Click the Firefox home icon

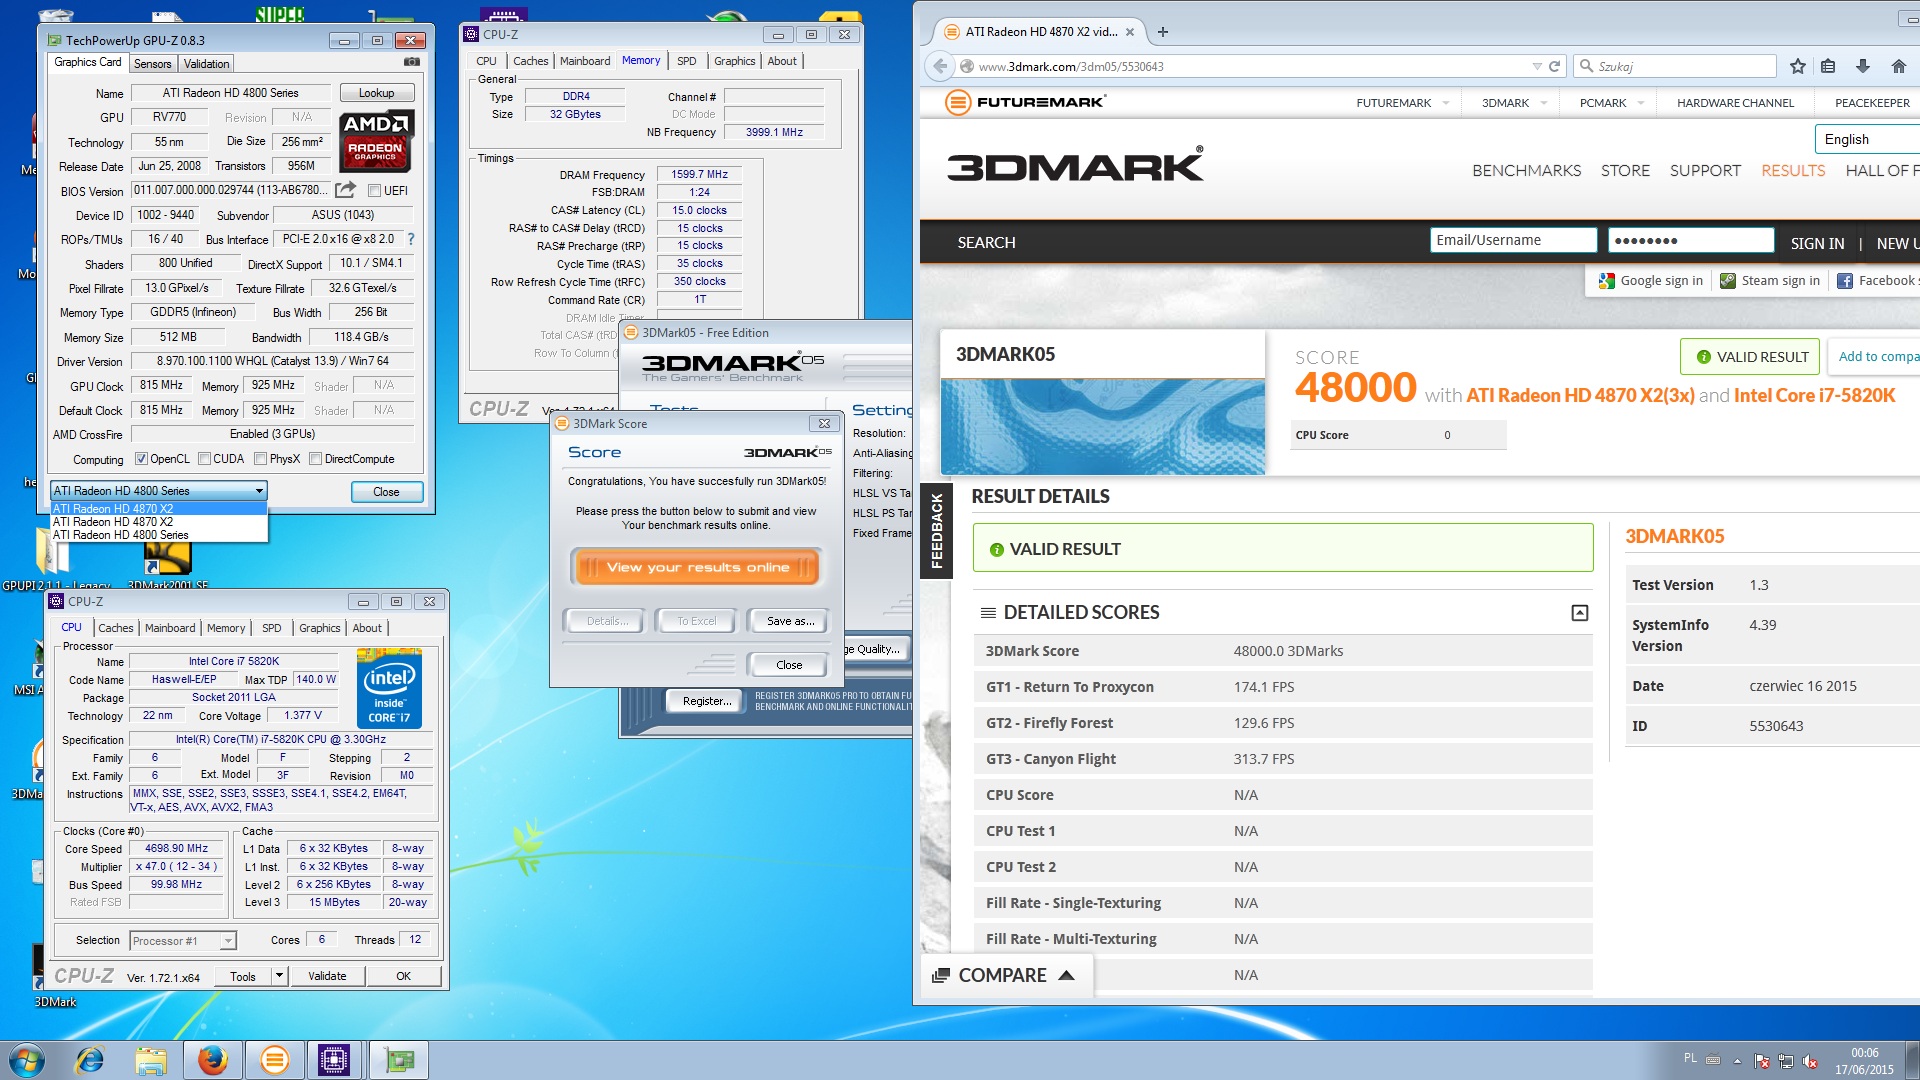1898,66
